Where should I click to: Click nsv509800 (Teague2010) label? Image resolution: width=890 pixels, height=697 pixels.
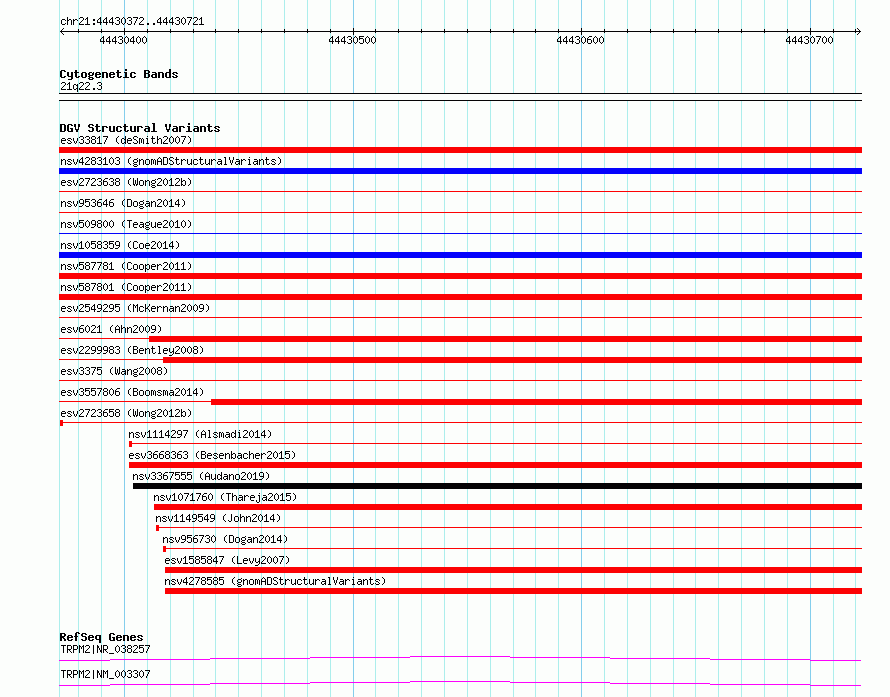[x=126, y=224]
